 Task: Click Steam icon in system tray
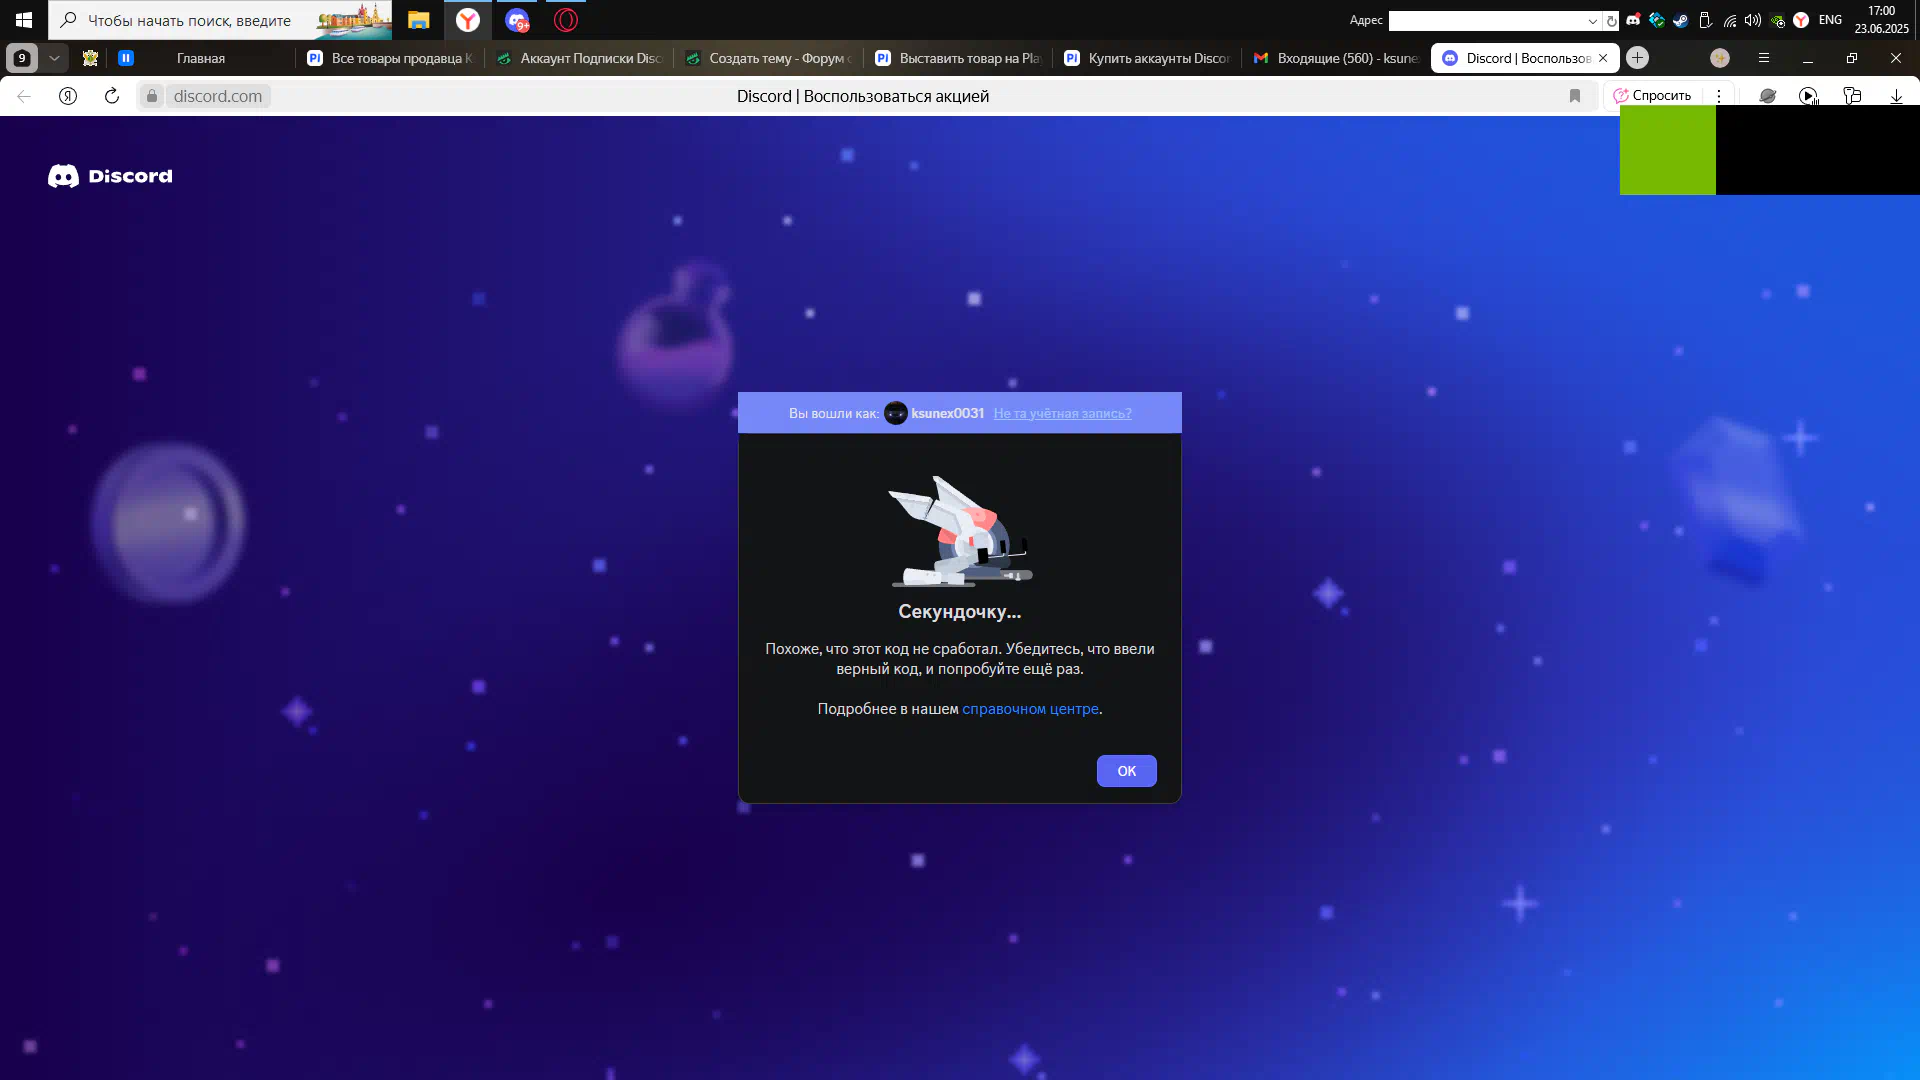(1681, 20)
